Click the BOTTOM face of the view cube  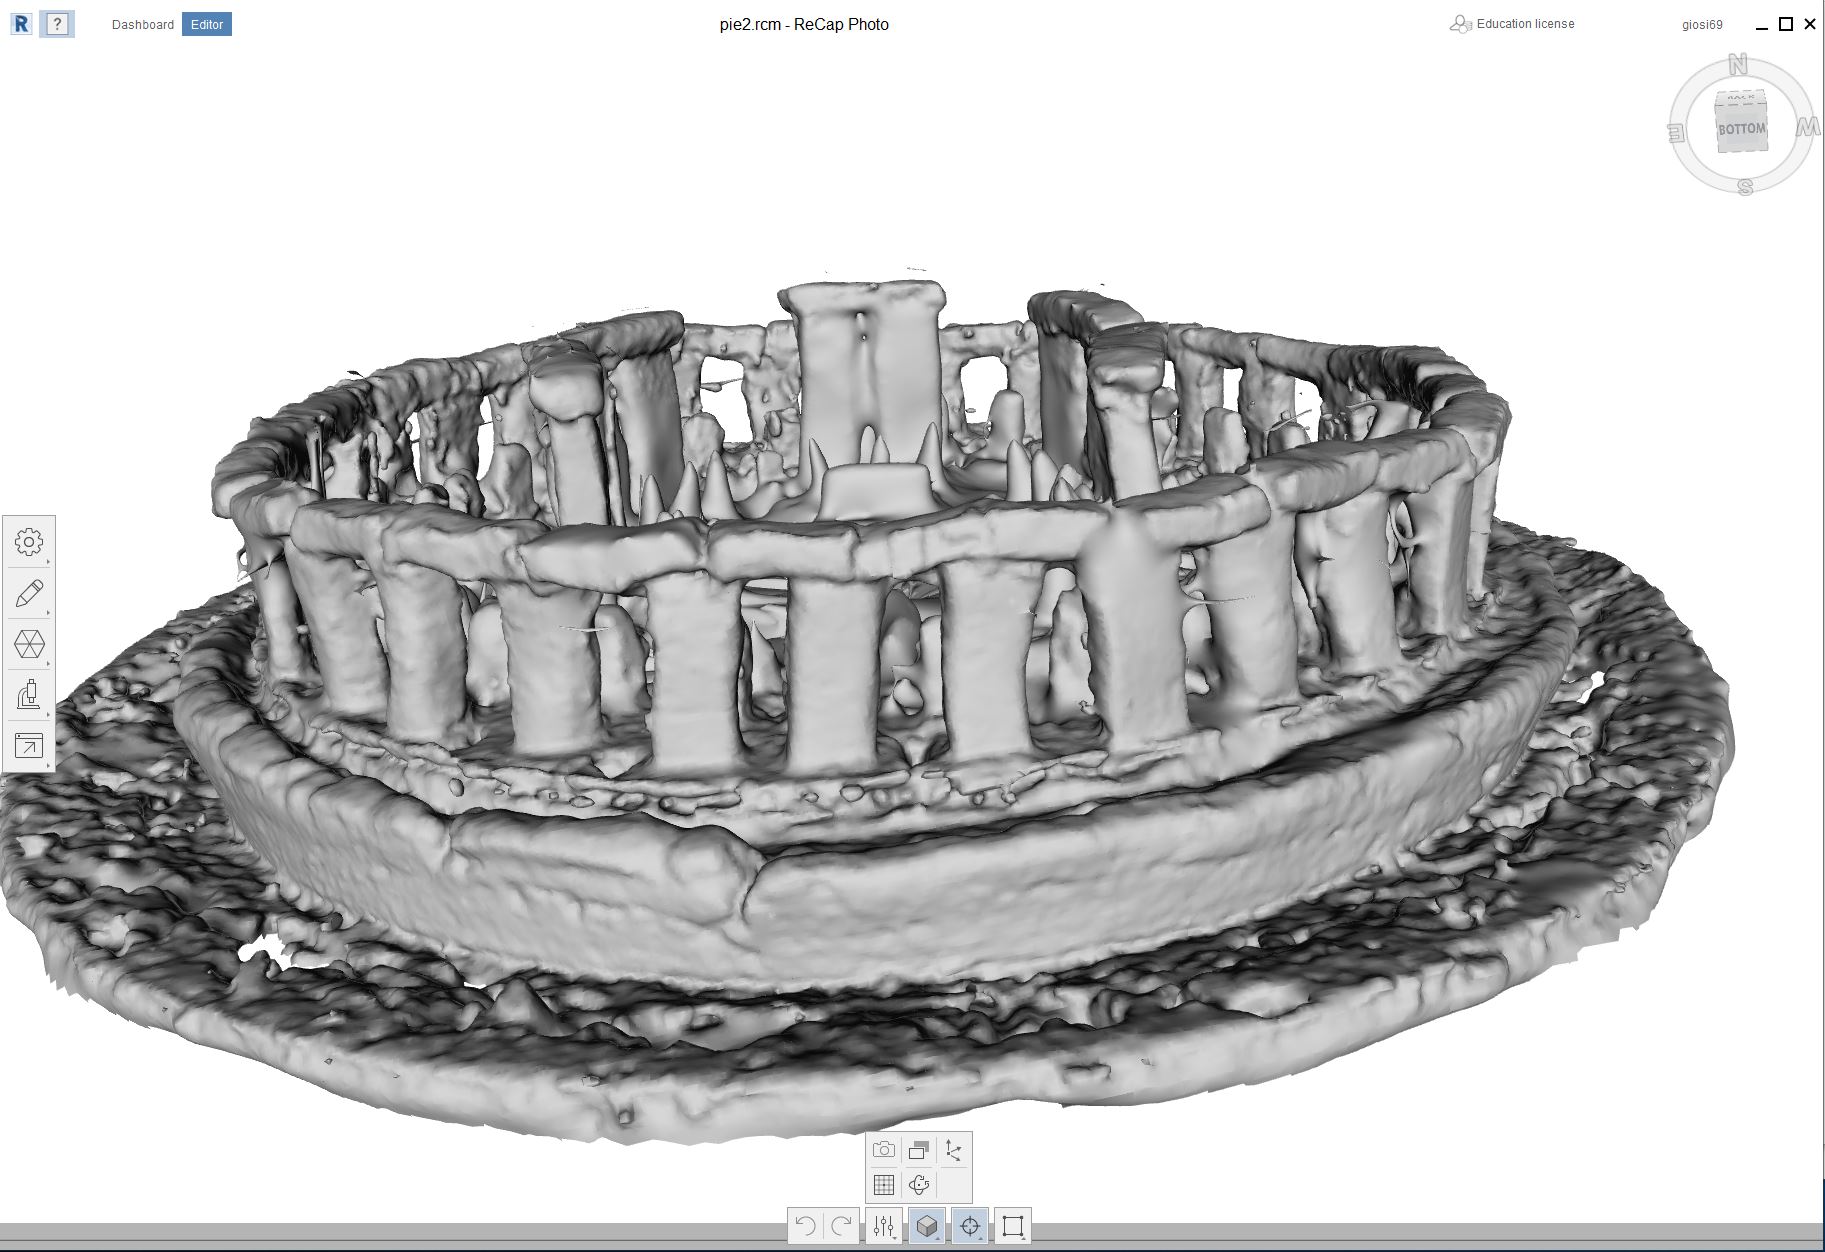pyautogui.click(x=1741, y=129)
